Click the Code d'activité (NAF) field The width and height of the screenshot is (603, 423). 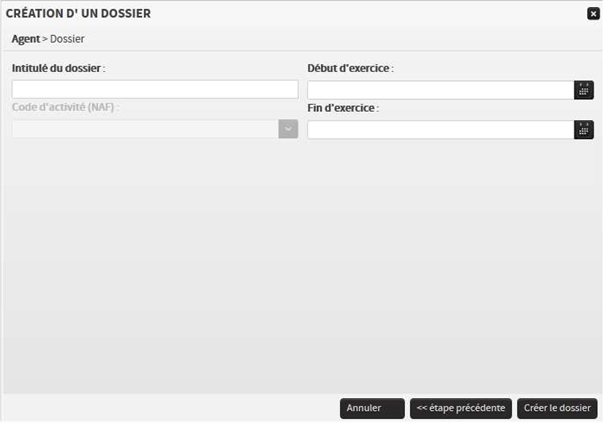(x=145, y=129)
